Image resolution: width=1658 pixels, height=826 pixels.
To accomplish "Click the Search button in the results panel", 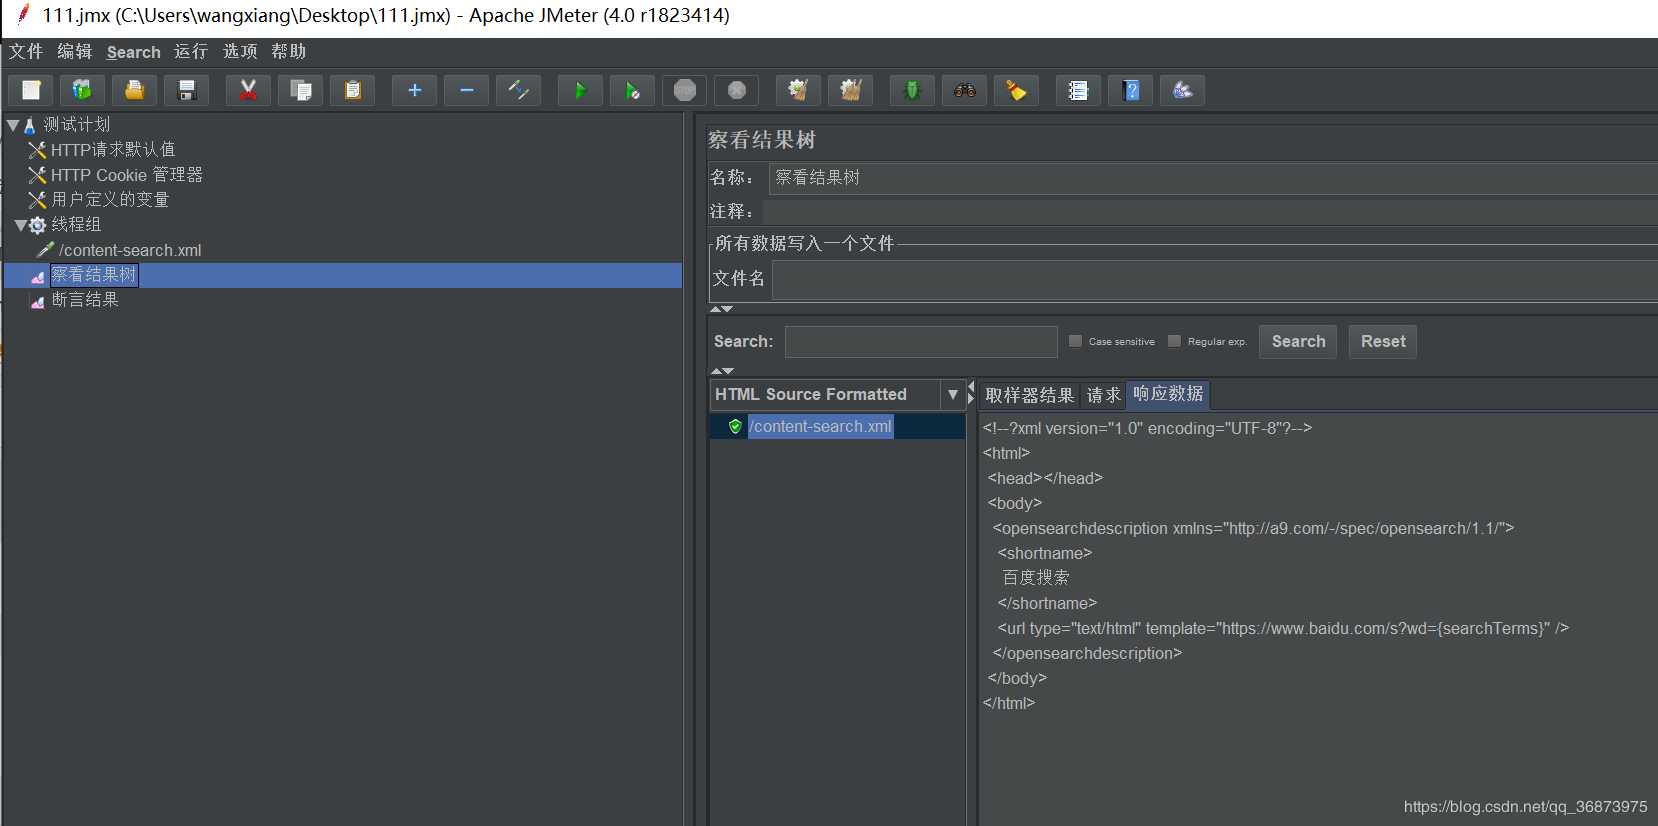I will [x=1298, y=341].
